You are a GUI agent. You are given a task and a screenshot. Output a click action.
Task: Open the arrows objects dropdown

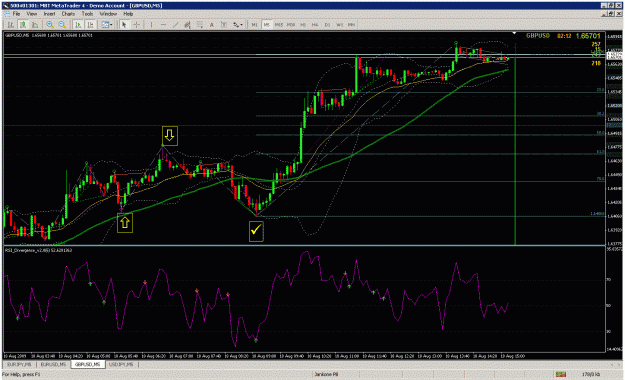[238, 25]
